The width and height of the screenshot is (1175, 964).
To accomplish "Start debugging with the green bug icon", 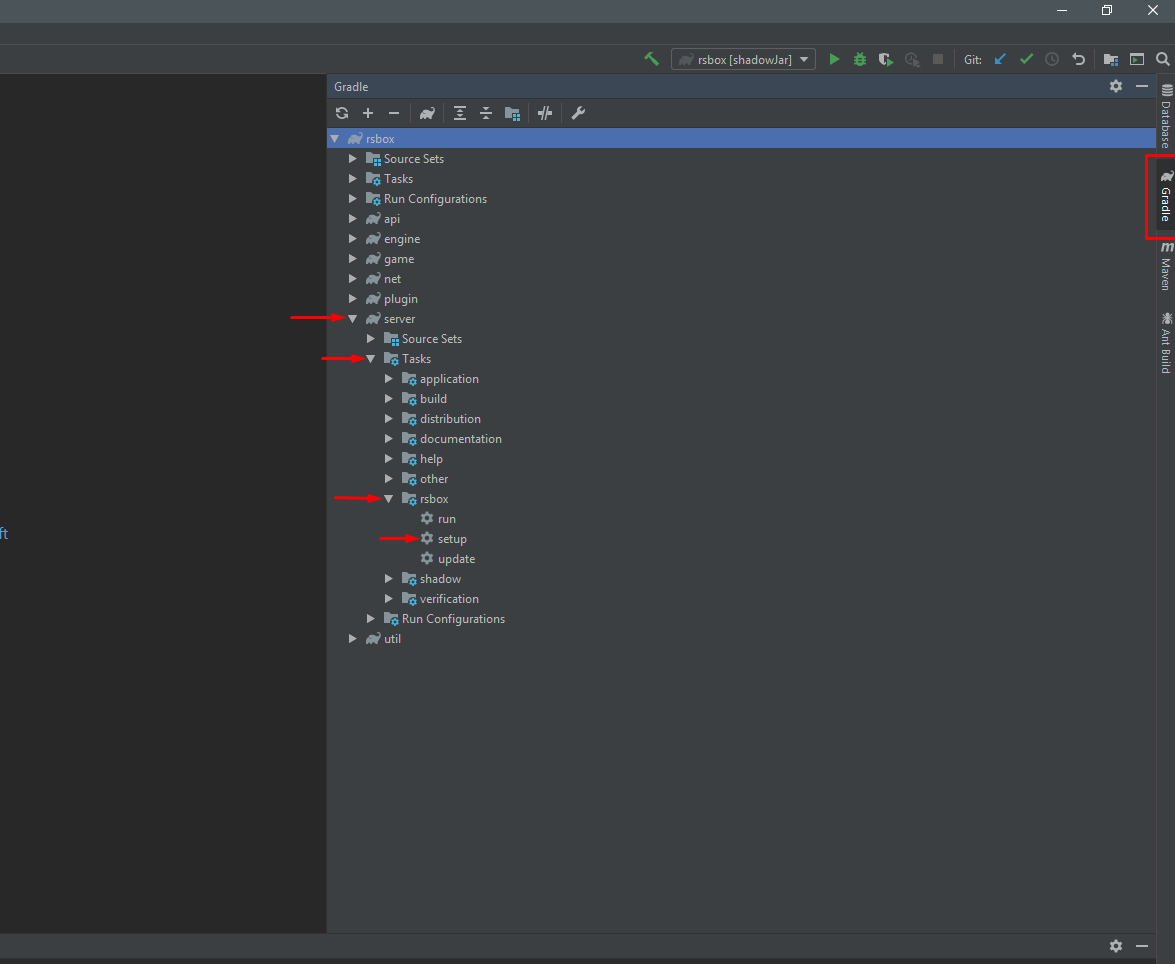I will tap(860, 59).
